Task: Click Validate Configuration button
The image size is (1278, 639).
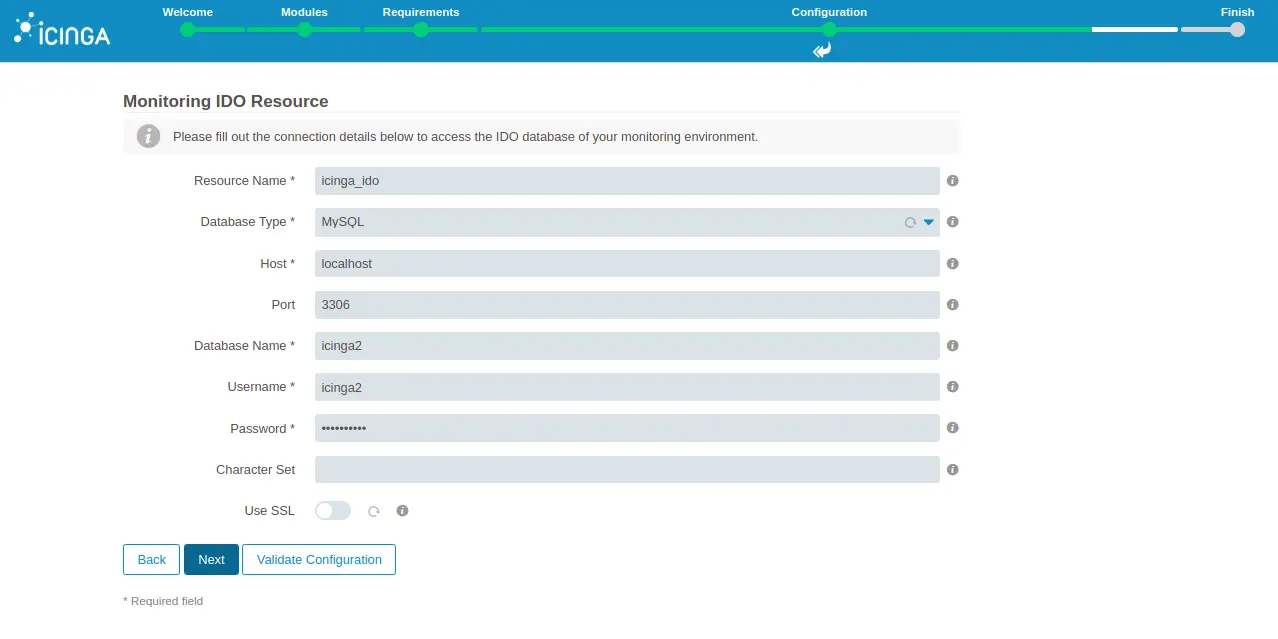Action: click(x=319, y=560)
